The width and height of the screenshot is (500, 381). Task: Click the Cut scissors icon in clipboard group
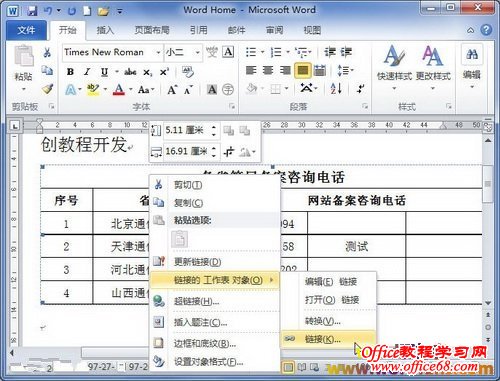[x=47, y=52]
